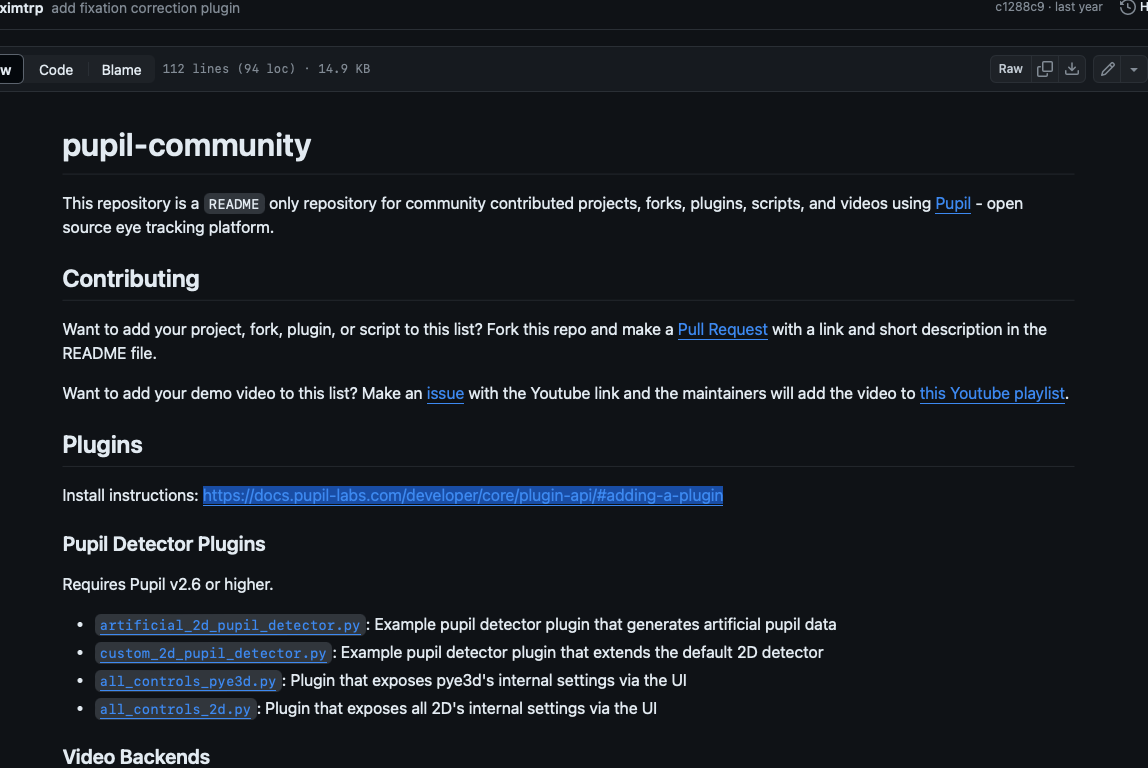This screenshot has height=768, width=1148.
Task: Click '112 lines (94 loc) · 14.9 KB' text
Action: [266, 69]
